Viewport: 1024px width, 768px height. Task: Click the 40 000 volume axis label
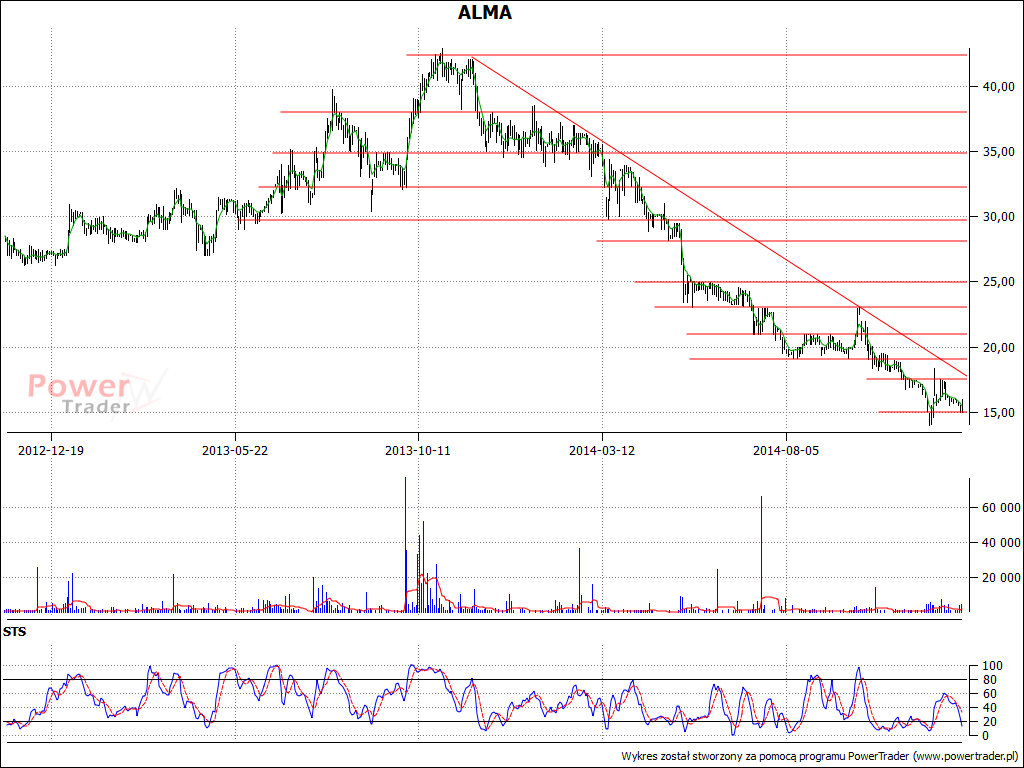1000,543
